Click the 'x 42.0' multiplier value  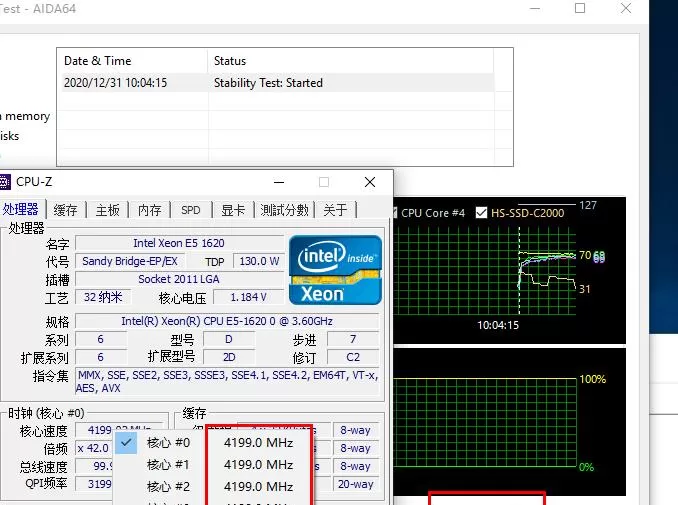tap(94, 448)
